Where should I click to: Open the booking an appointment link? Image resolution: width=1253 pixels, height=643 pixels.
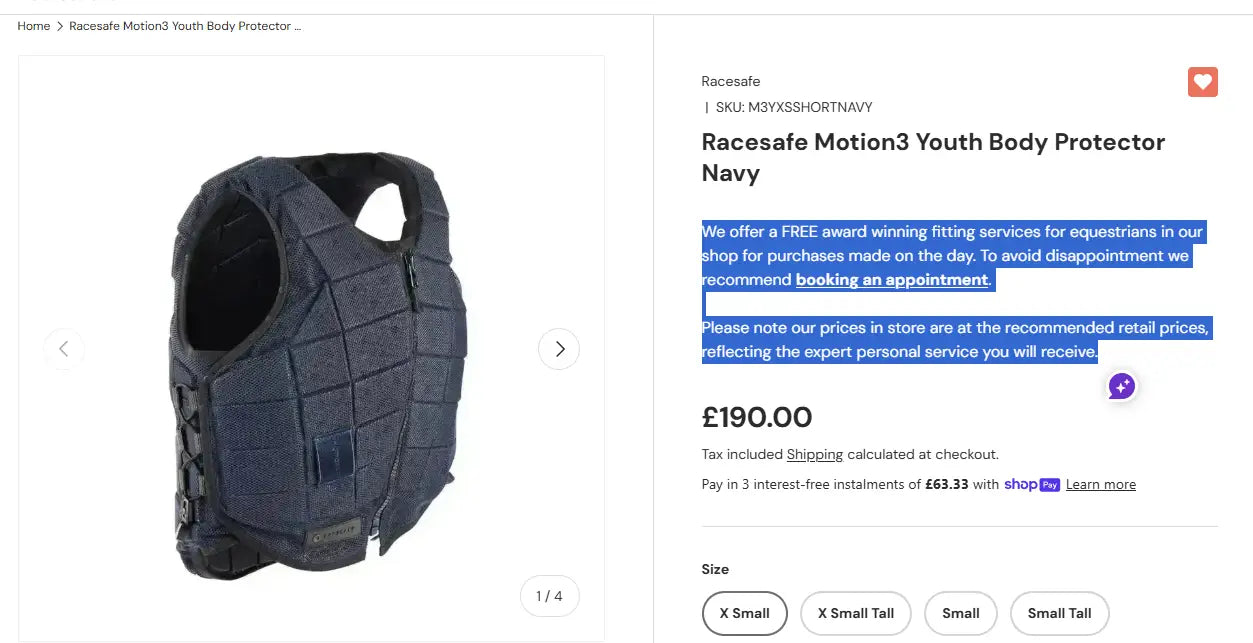click(x=891, y=279)
